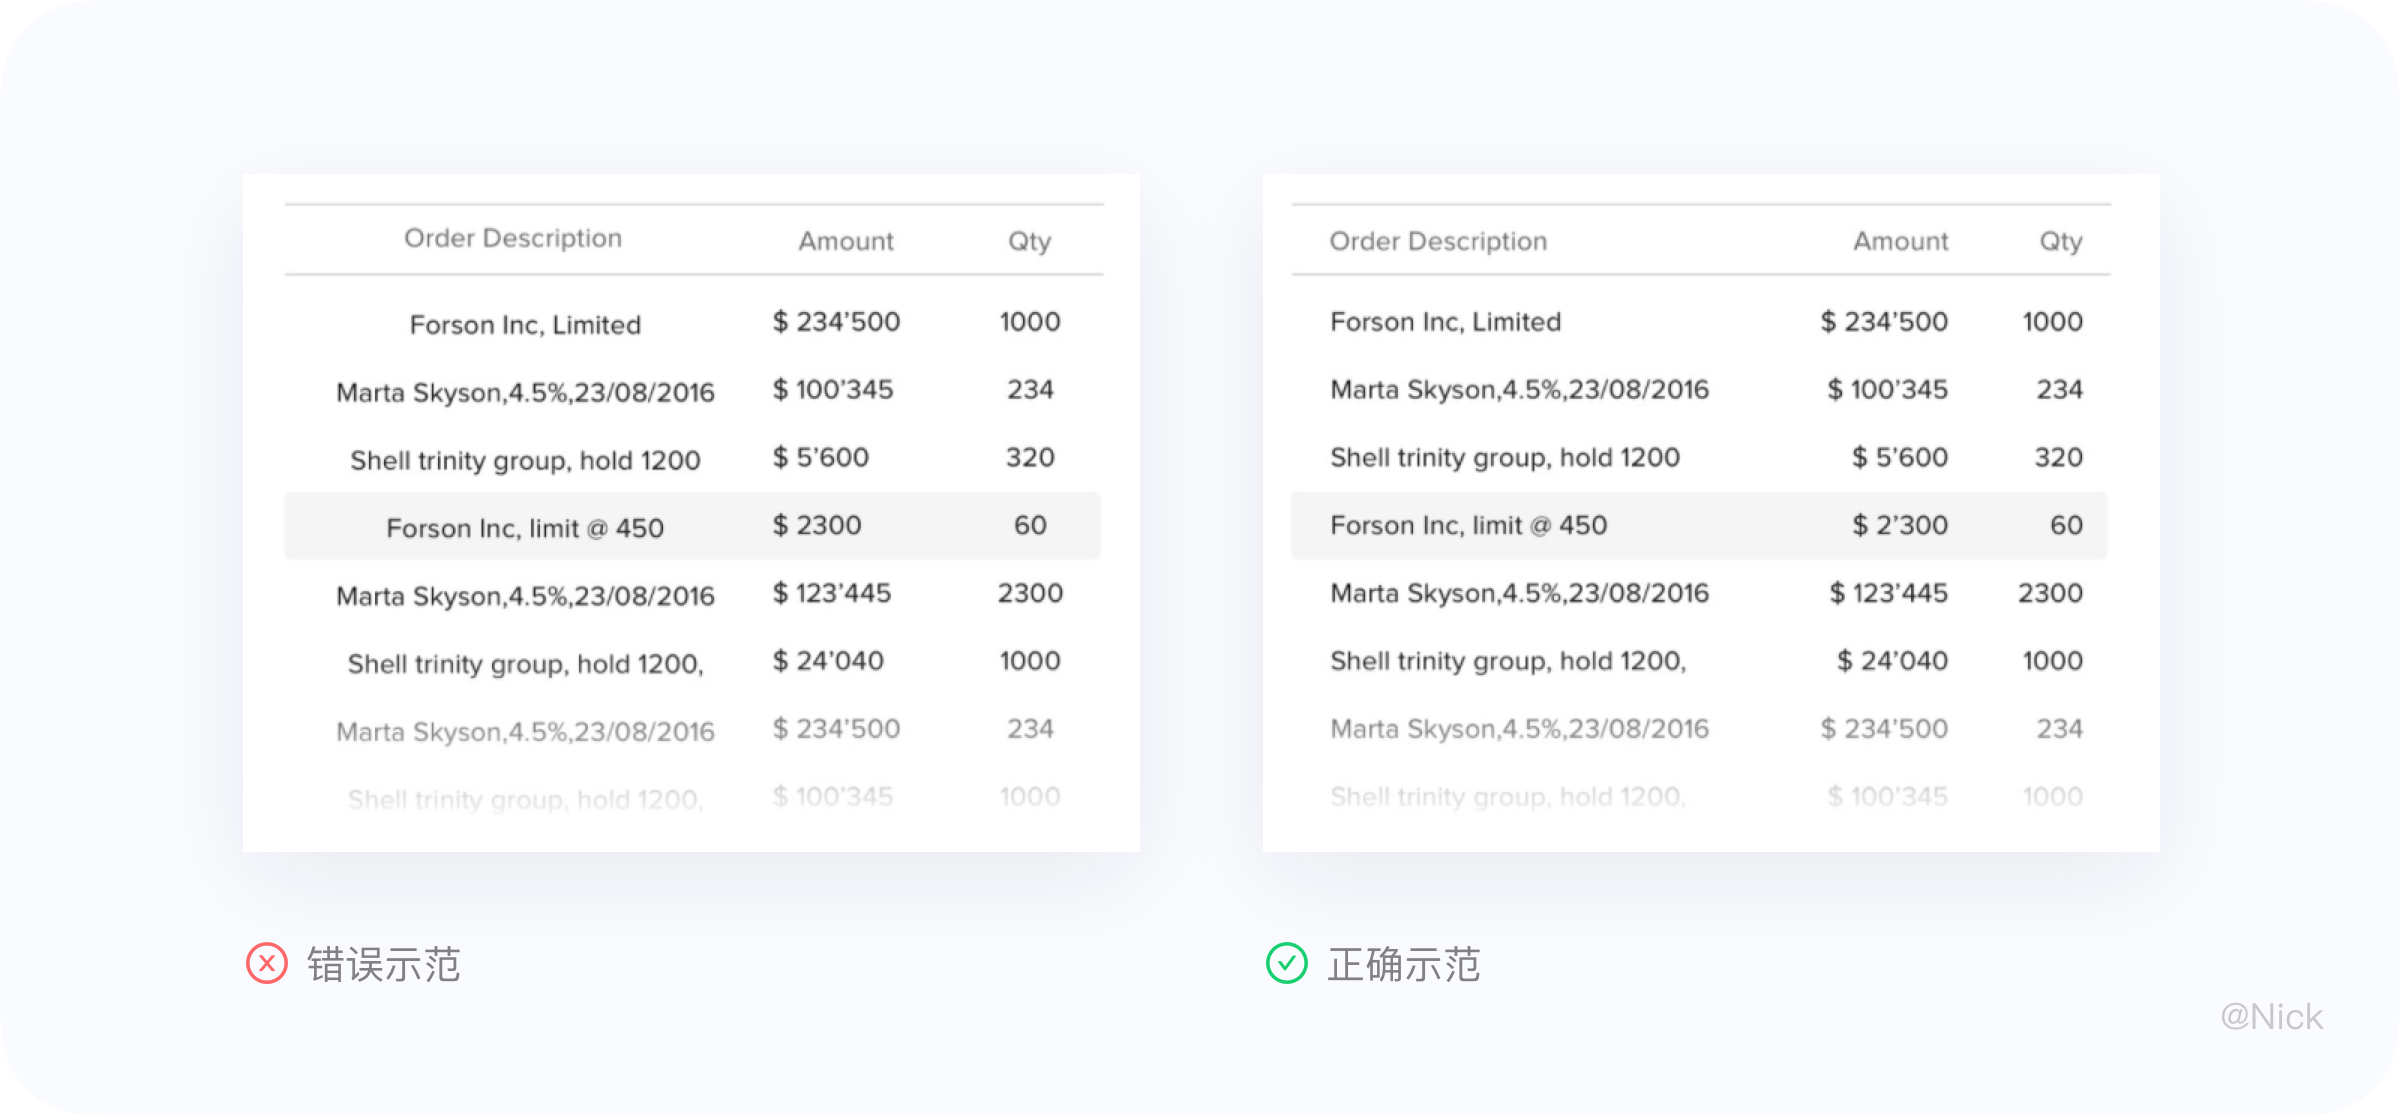The height and width of the screenshot is (1116, 2400).
Task: Click the 错误示范 label text
Action: (384, 965)
